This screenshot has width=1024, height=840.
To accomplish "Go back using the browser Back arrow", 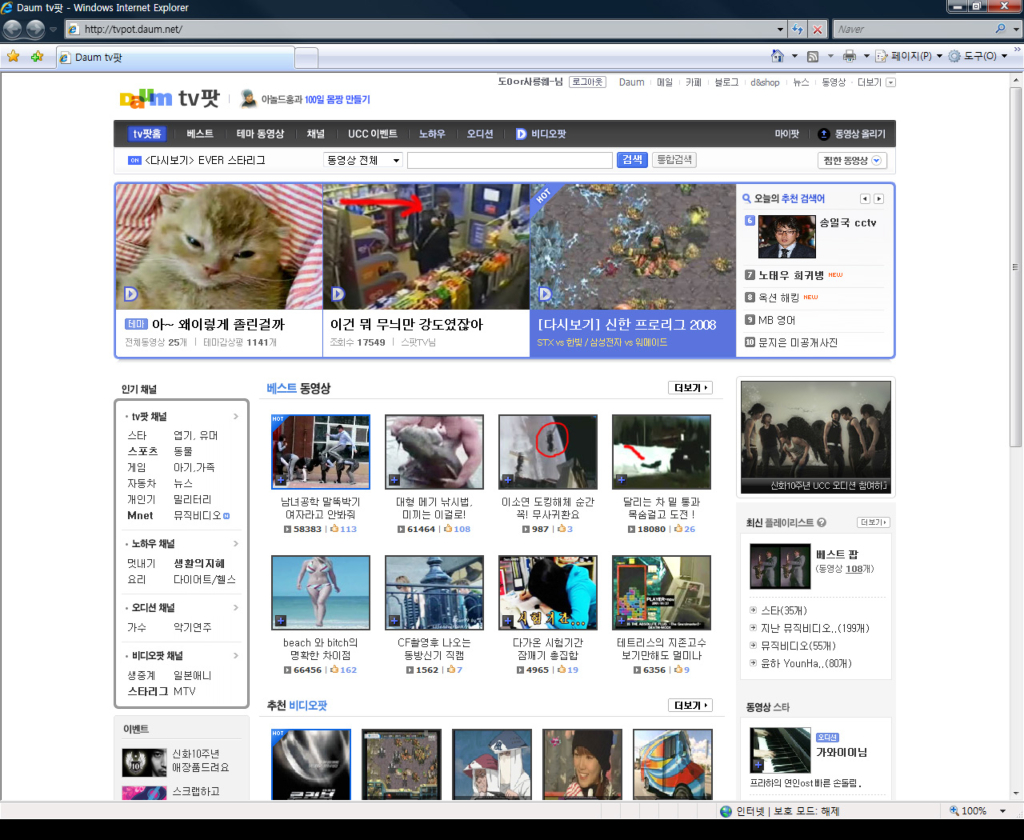I will (x=12, y=29).
